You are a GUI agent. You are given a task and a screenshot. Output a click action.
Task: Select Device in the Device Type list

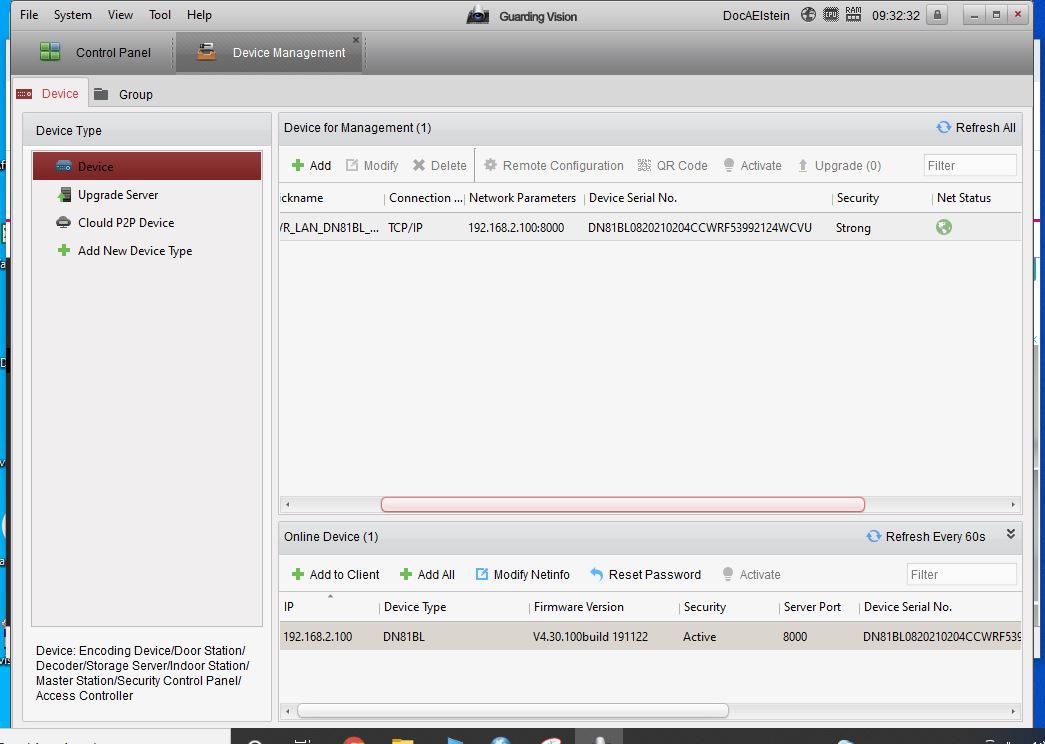coord(147,166)
